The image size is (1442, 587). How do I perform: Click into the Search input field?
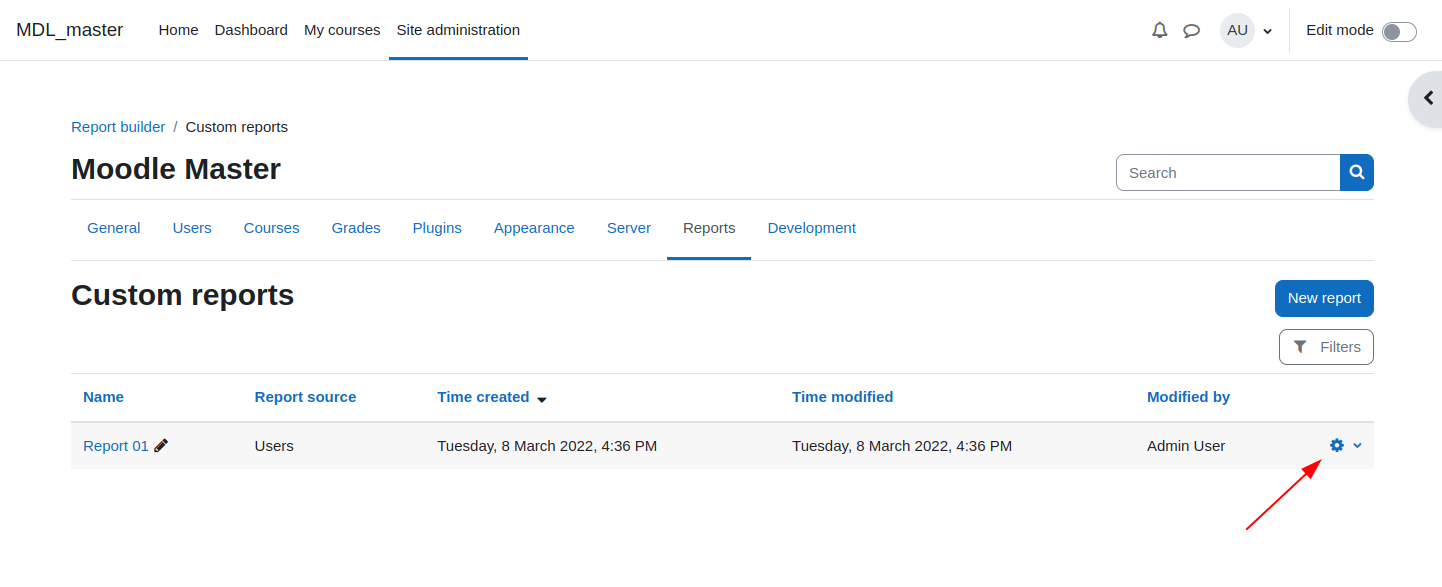coord(1228,172)
